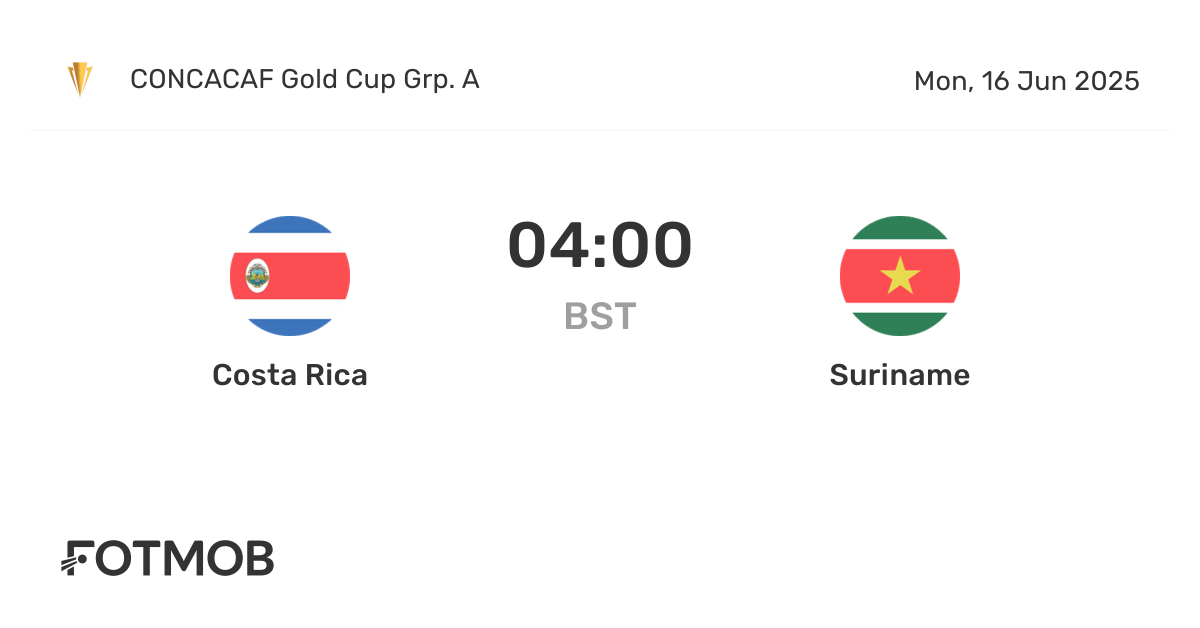Viewport: 1200px width, 628px height.
Task: Select the match date Mon, 16 Jun 2025
Action: [x=1026, y=81]
